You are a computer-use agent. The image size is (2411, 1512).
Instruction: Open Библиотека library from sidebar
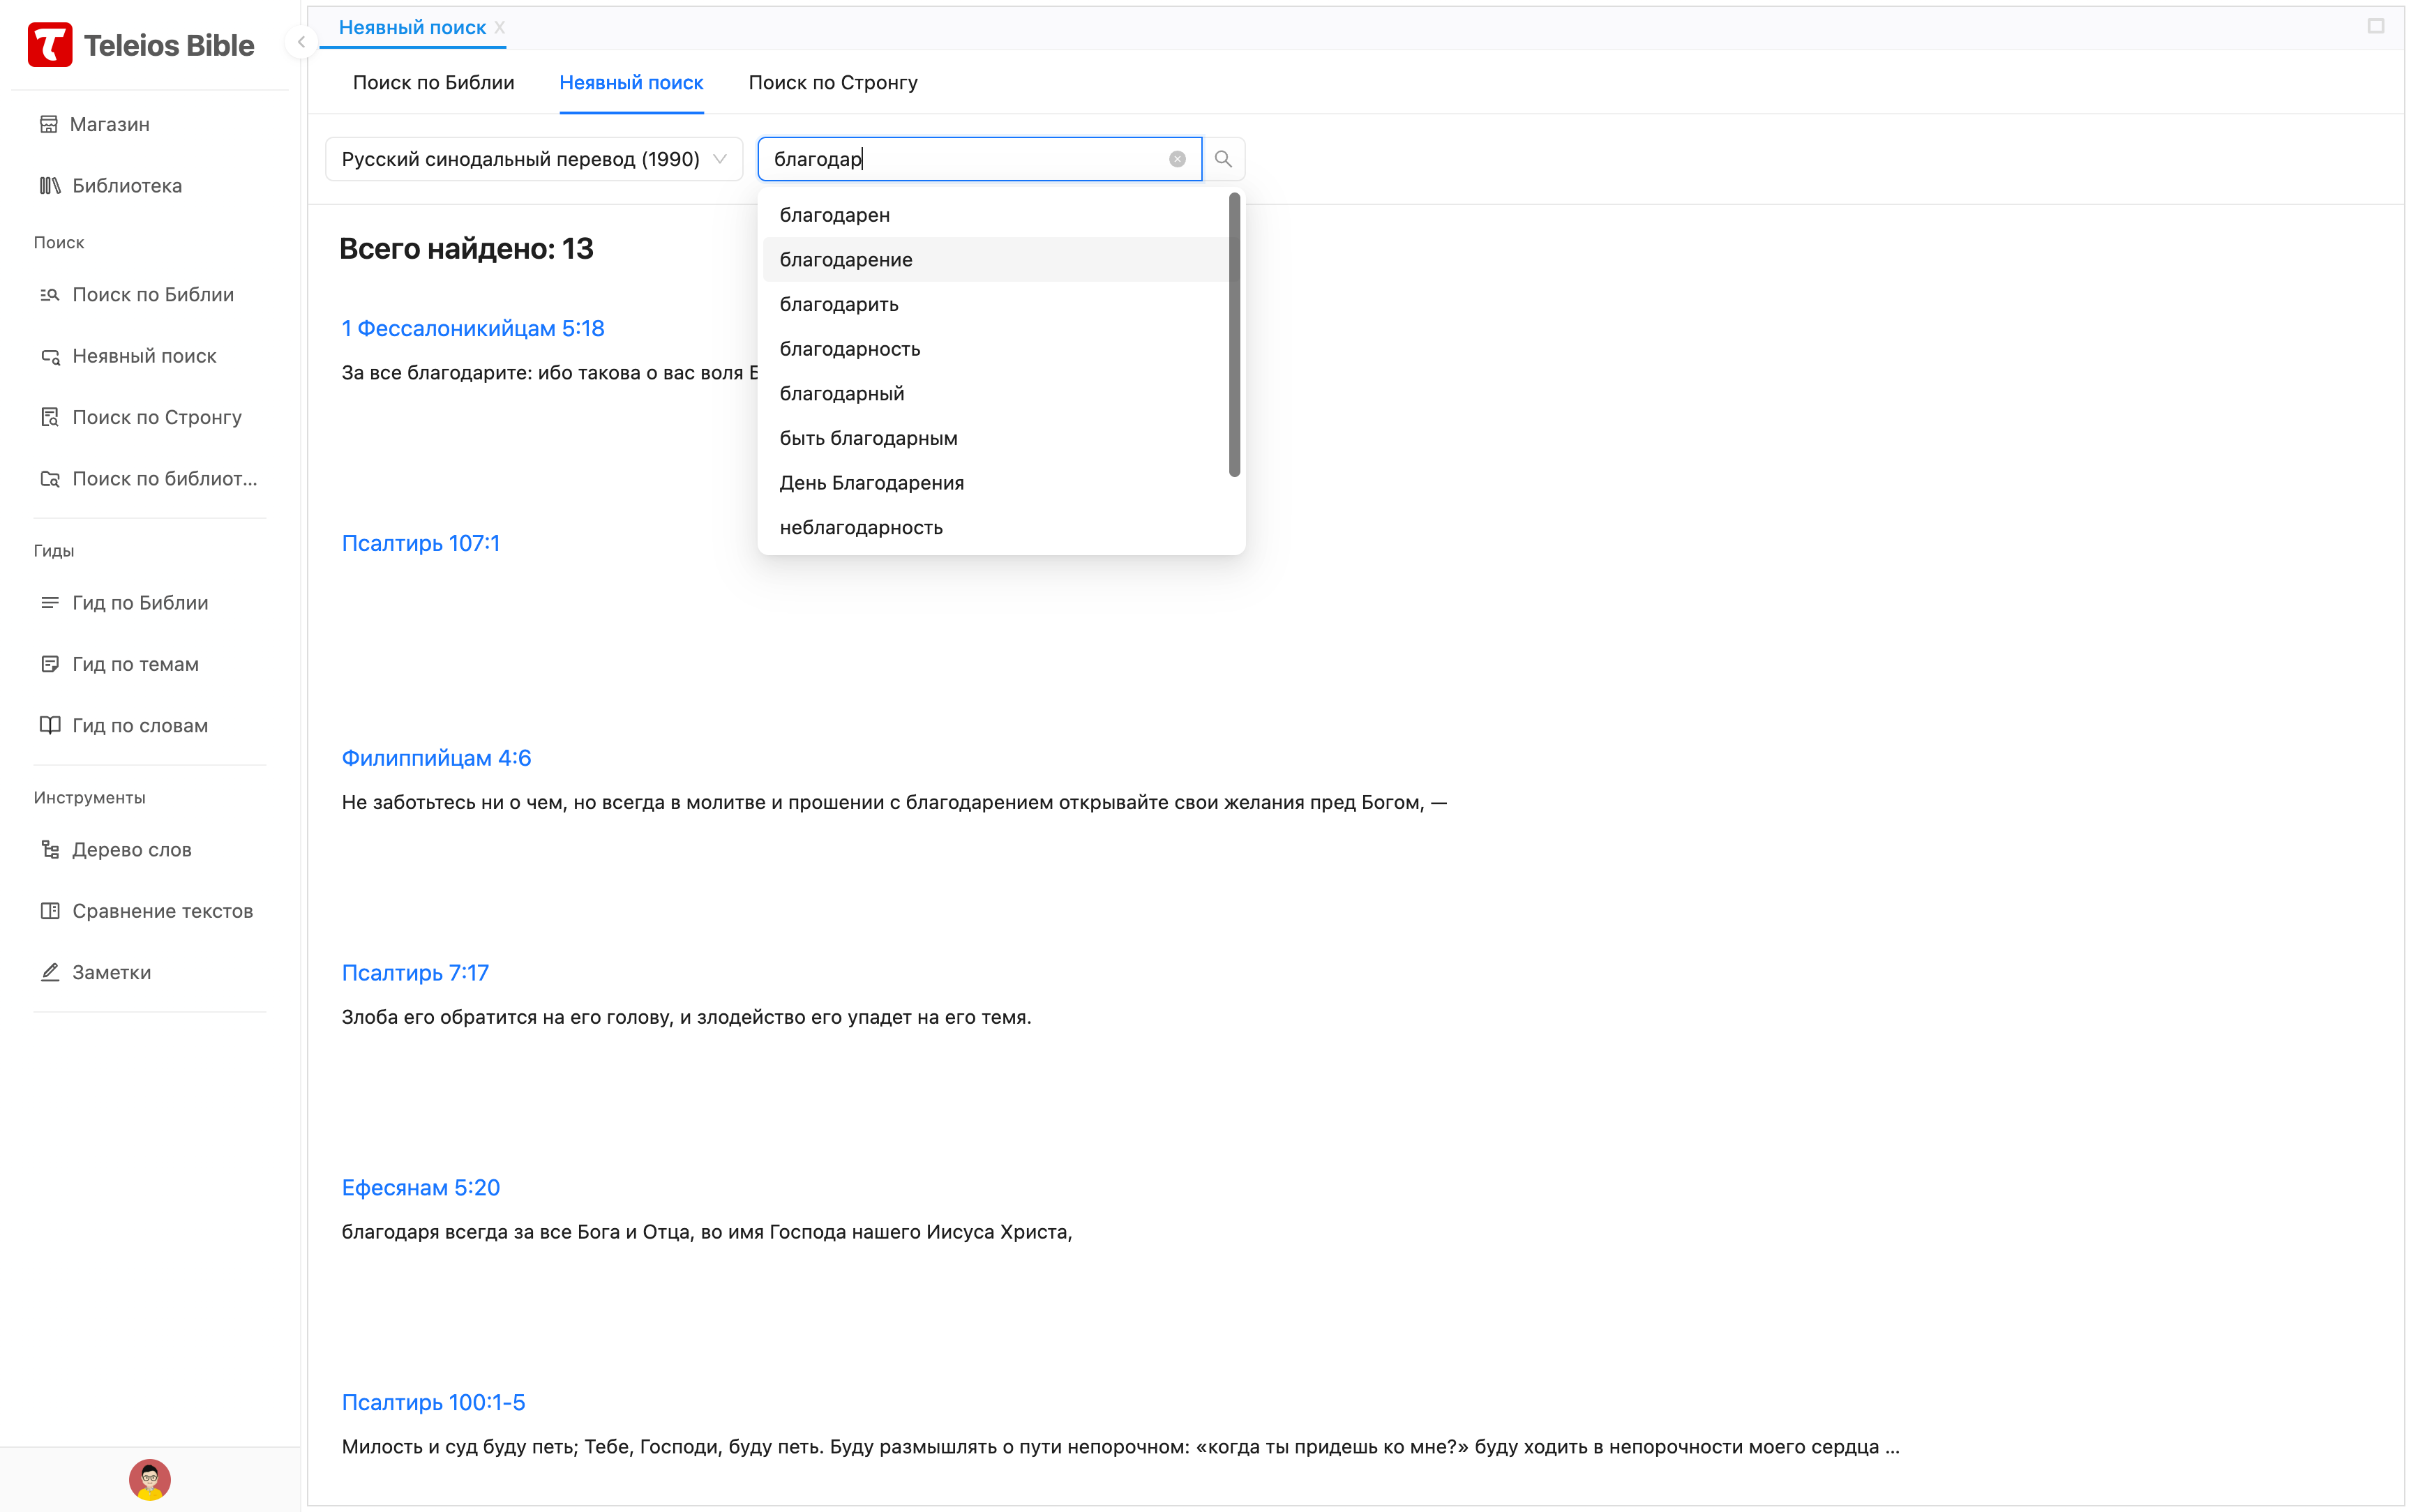tap(126, 186)
